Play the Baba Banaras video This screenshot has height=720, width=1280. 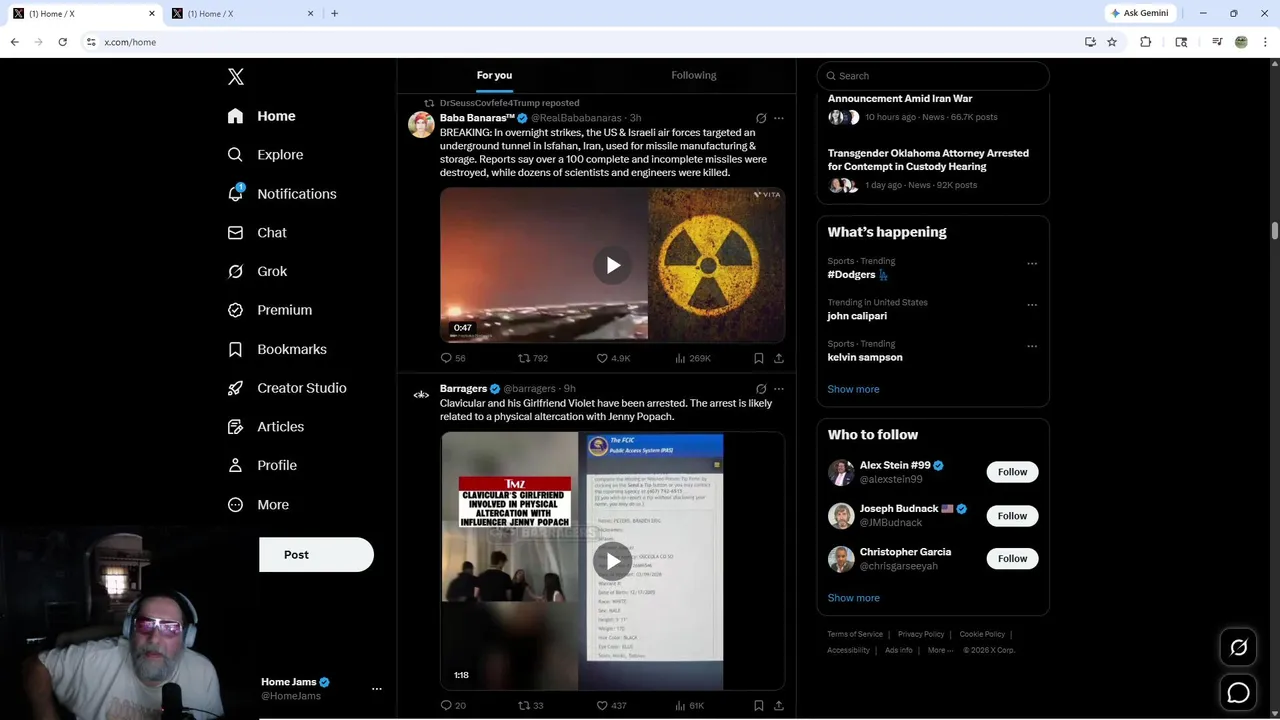pyautogui.click(x=613, y=265)
